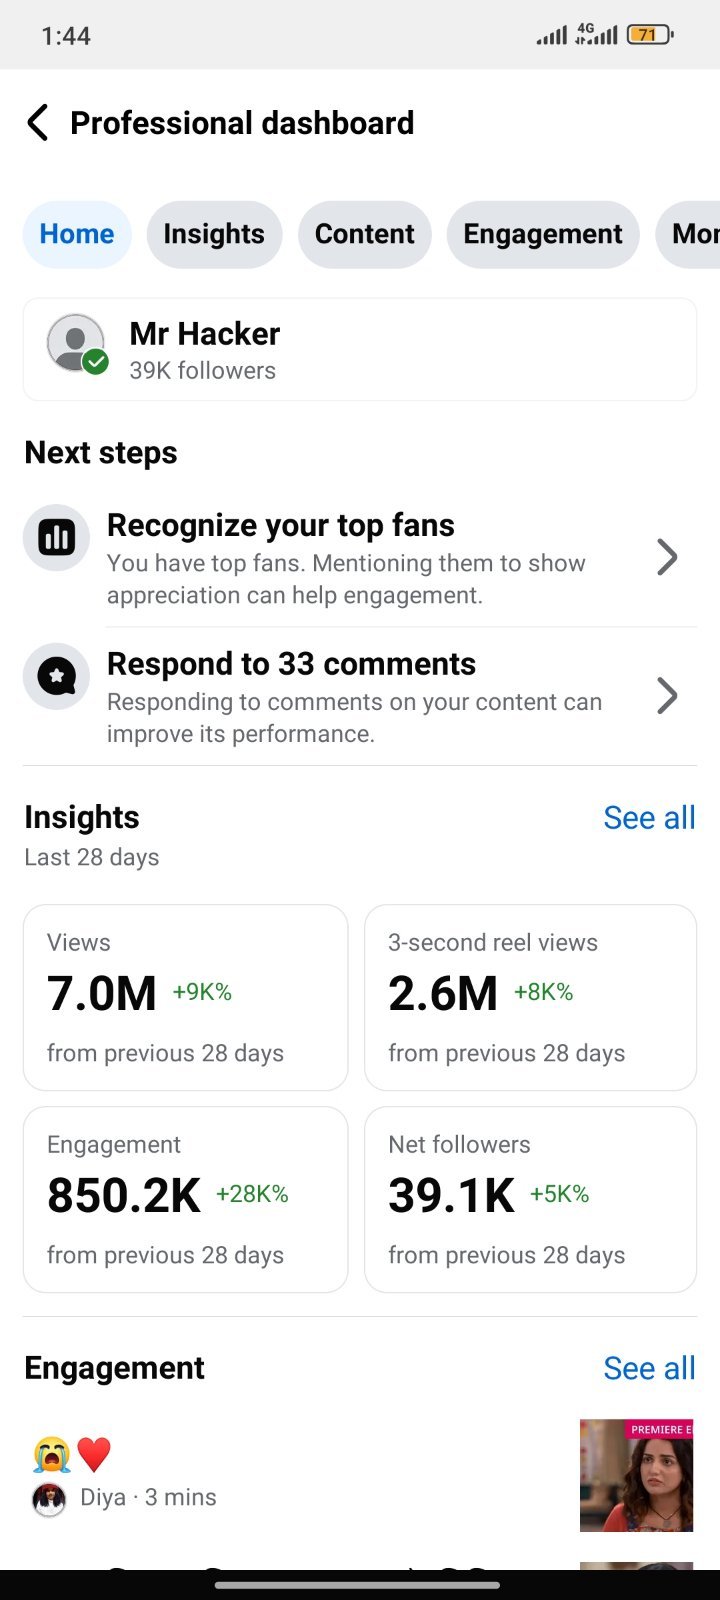
Task: Tap the battery indicator in status bar
Action: click(650, 35)
